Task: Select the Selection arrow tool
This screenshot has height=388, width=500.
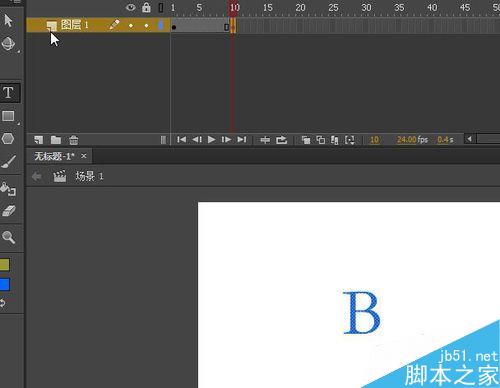Action: [x=8, y=21]
